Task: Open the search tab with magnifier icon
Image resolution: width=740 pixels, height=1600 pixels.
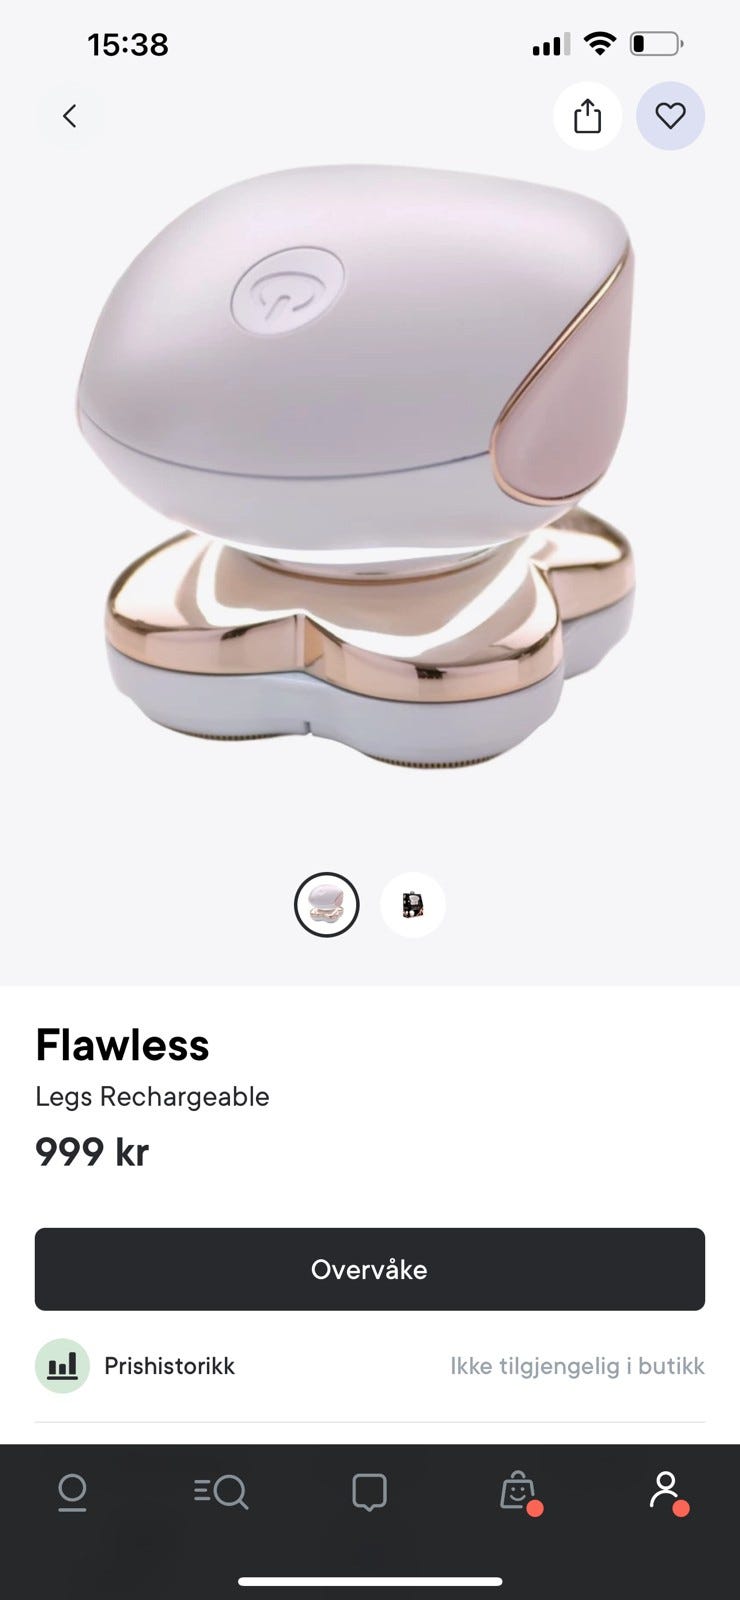Action: [x=221, y=1492]
